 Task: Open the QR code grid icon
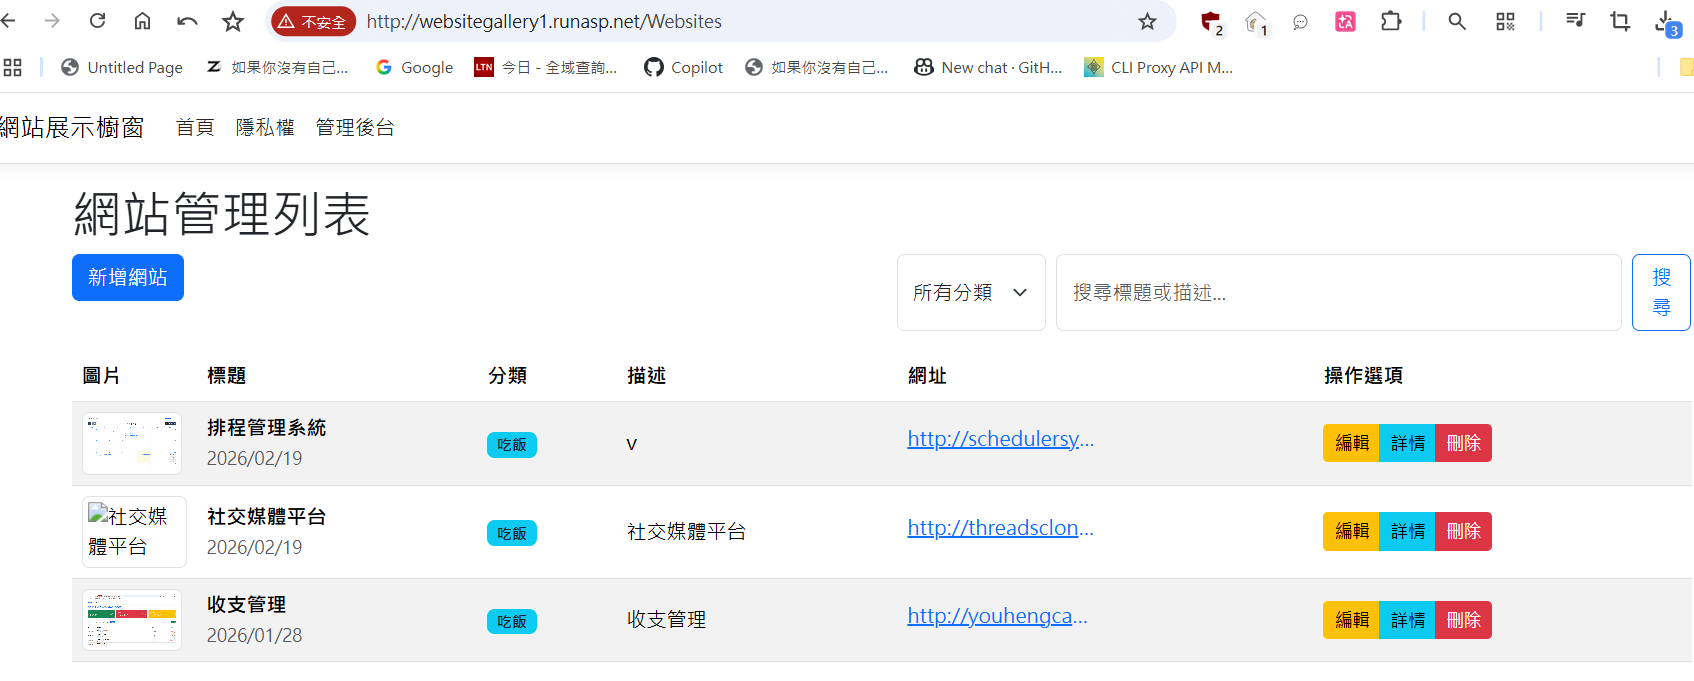(x=1505, y=21)
